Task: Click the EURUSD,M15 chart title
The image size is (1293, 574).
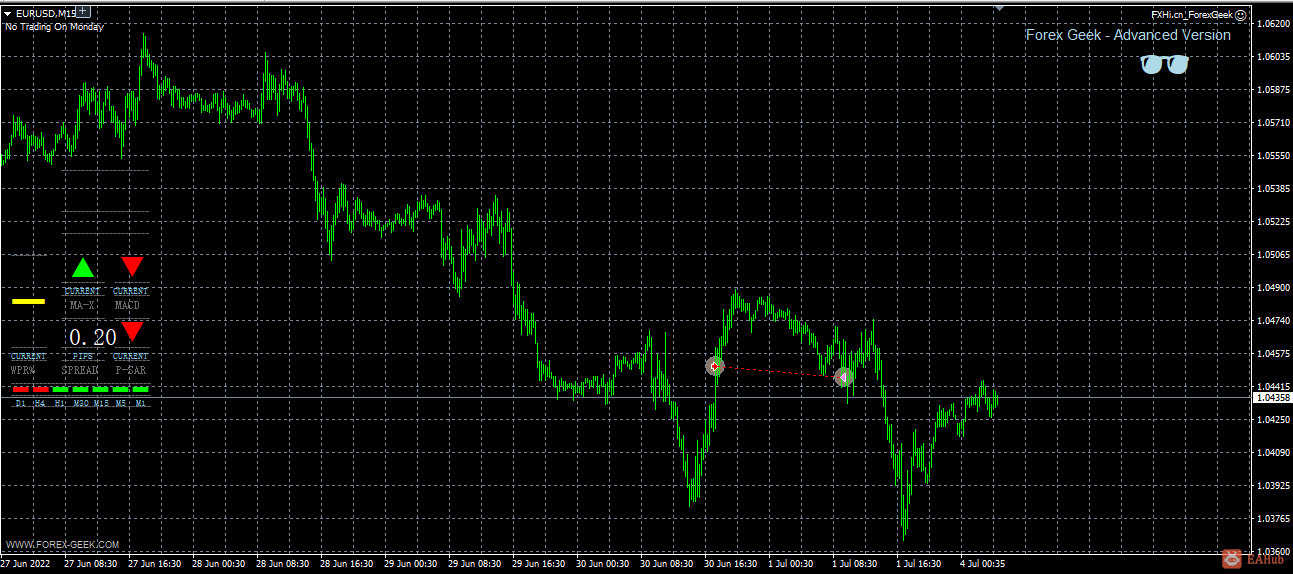Action: click(x=45, y=13)
